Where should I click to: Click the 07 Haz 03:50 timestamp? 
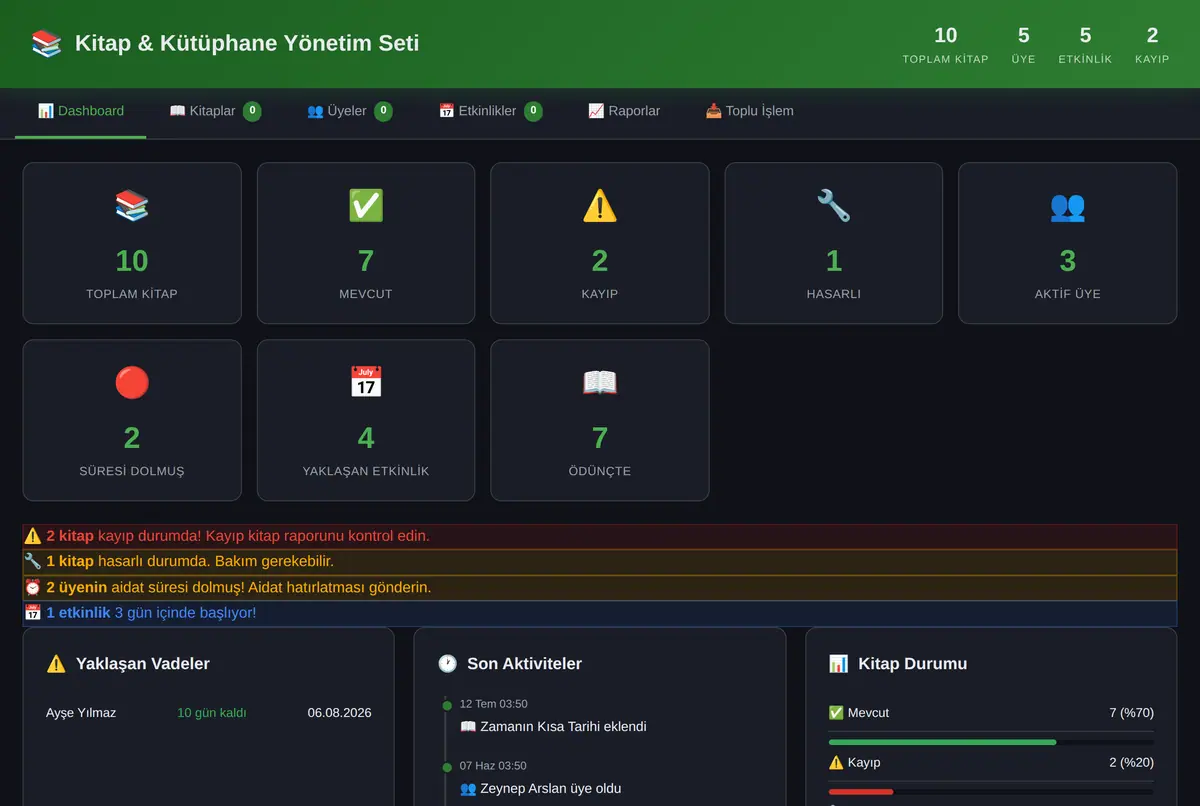click(x=494, y=766)
